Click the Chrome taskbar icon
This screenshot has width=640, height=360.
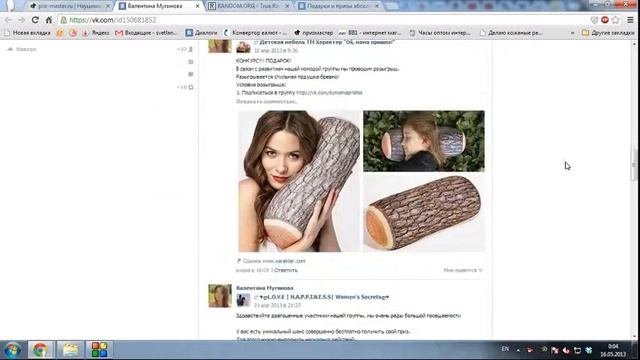[40, 350]
